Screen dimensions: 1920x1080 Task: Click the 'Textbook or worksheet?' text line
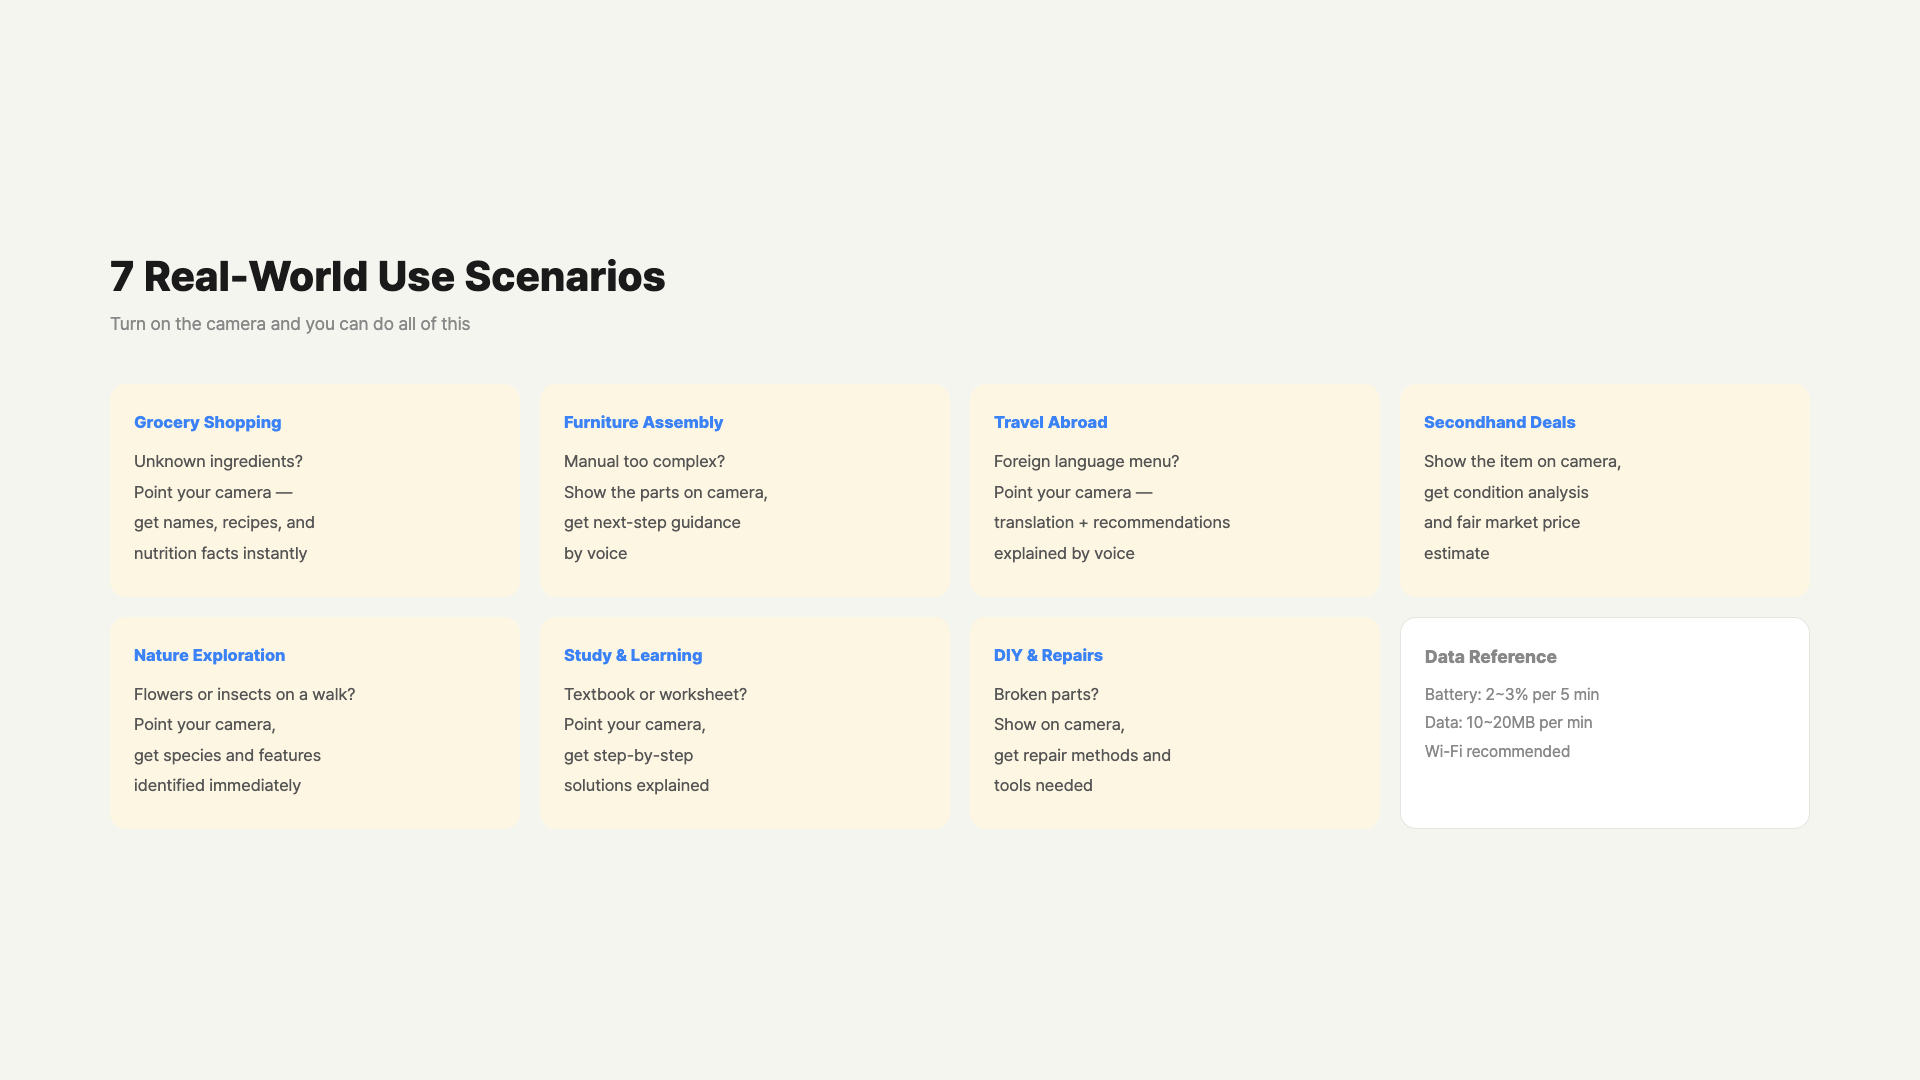click(x=655, y=694)
